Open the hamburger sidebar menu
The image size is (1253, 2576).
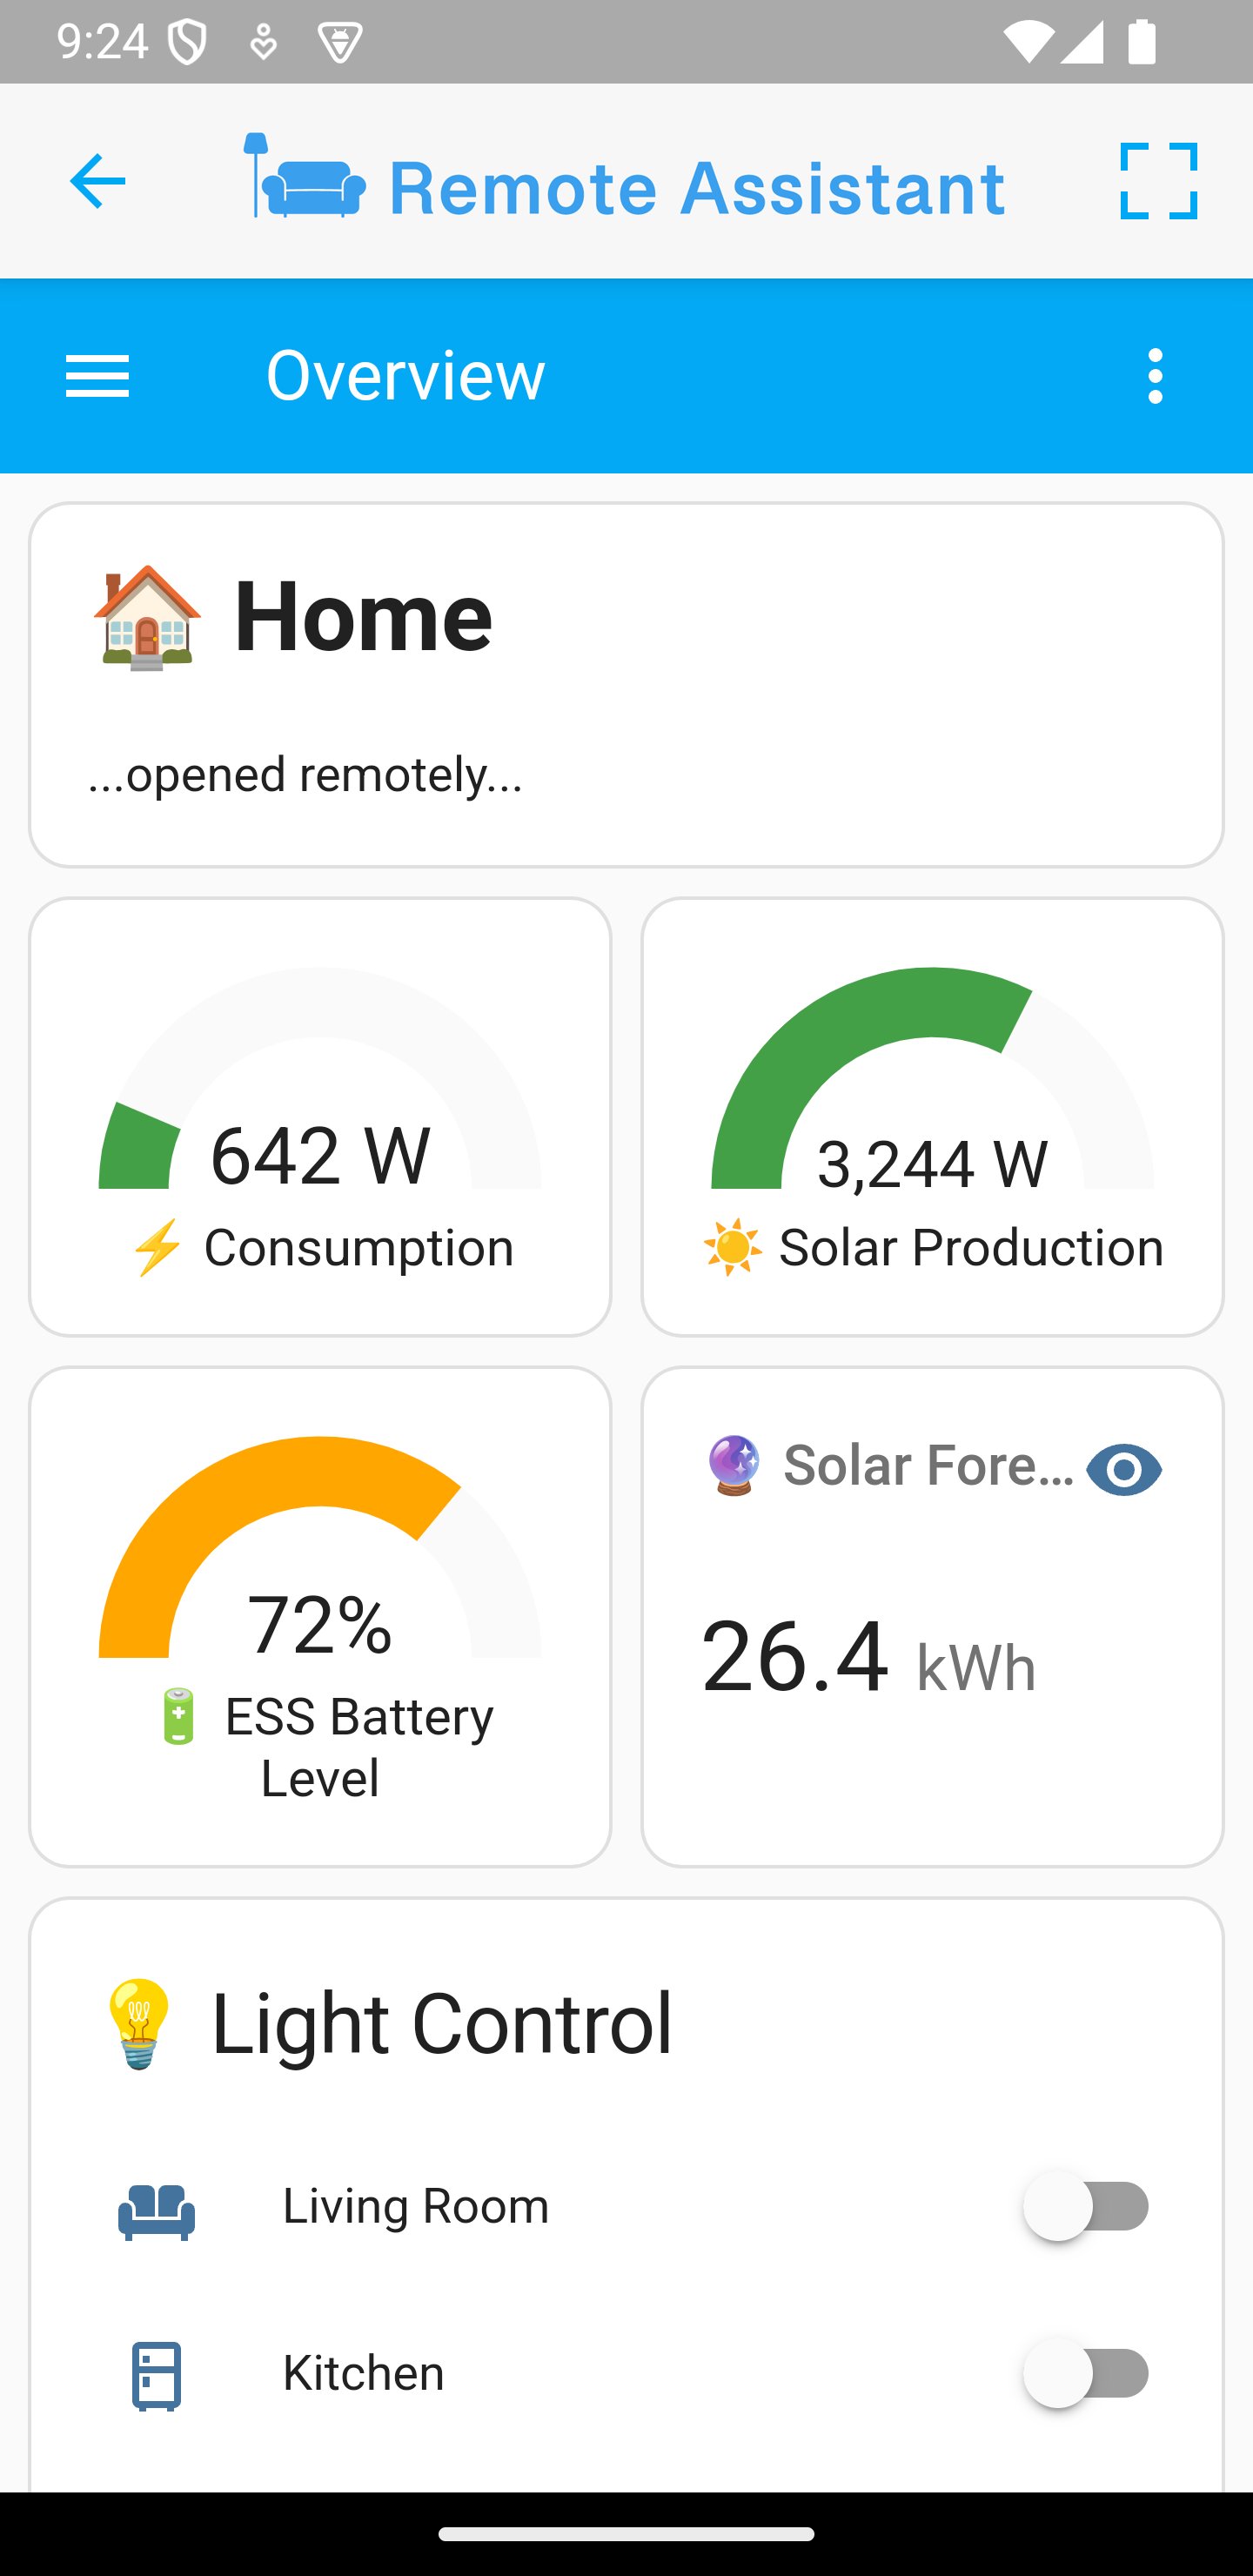tap(97, 376)
